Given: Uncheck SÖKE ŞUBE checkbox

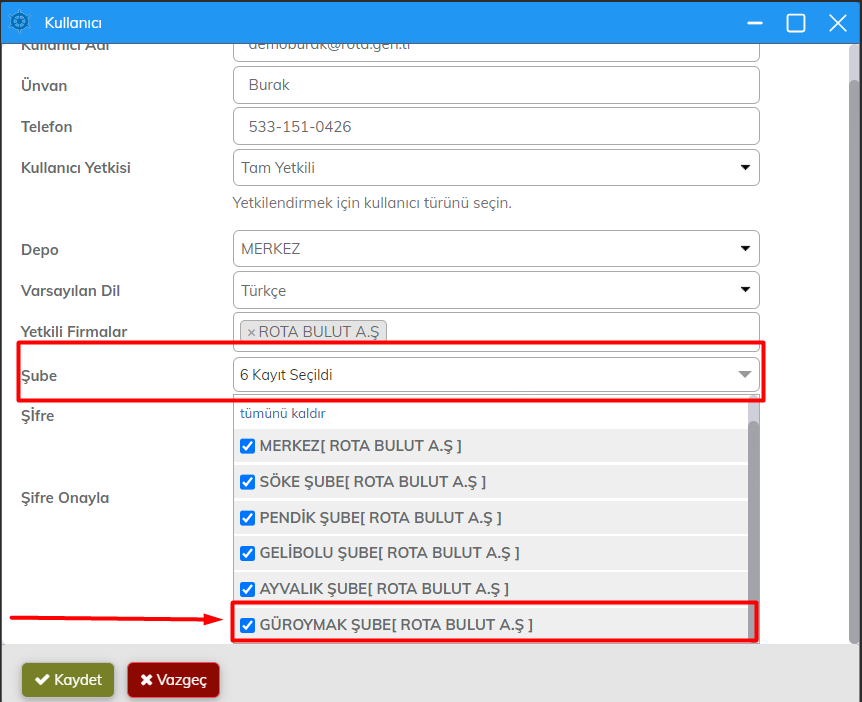Looking at the screenshot, I should click(x=248, y=482).
